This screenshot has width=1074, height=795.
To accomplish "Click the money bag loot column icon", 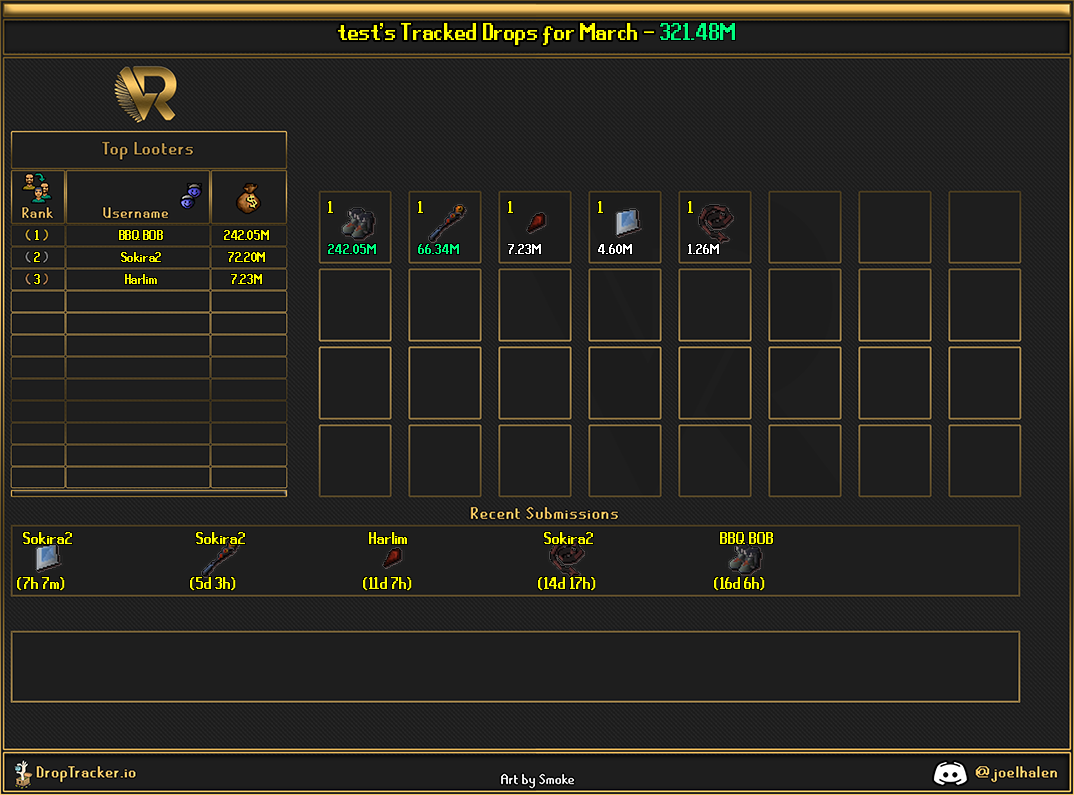I will pos(248,198).
